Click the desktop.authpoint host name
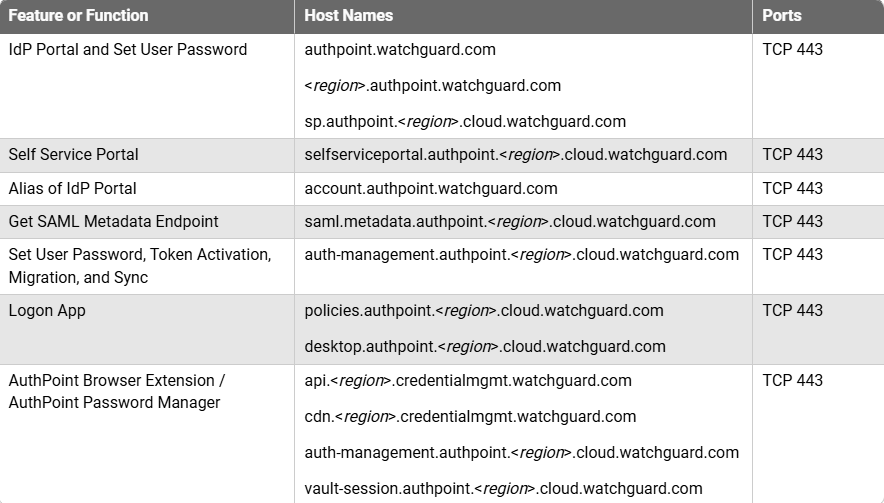884x503 pixels. coord(485,346)
